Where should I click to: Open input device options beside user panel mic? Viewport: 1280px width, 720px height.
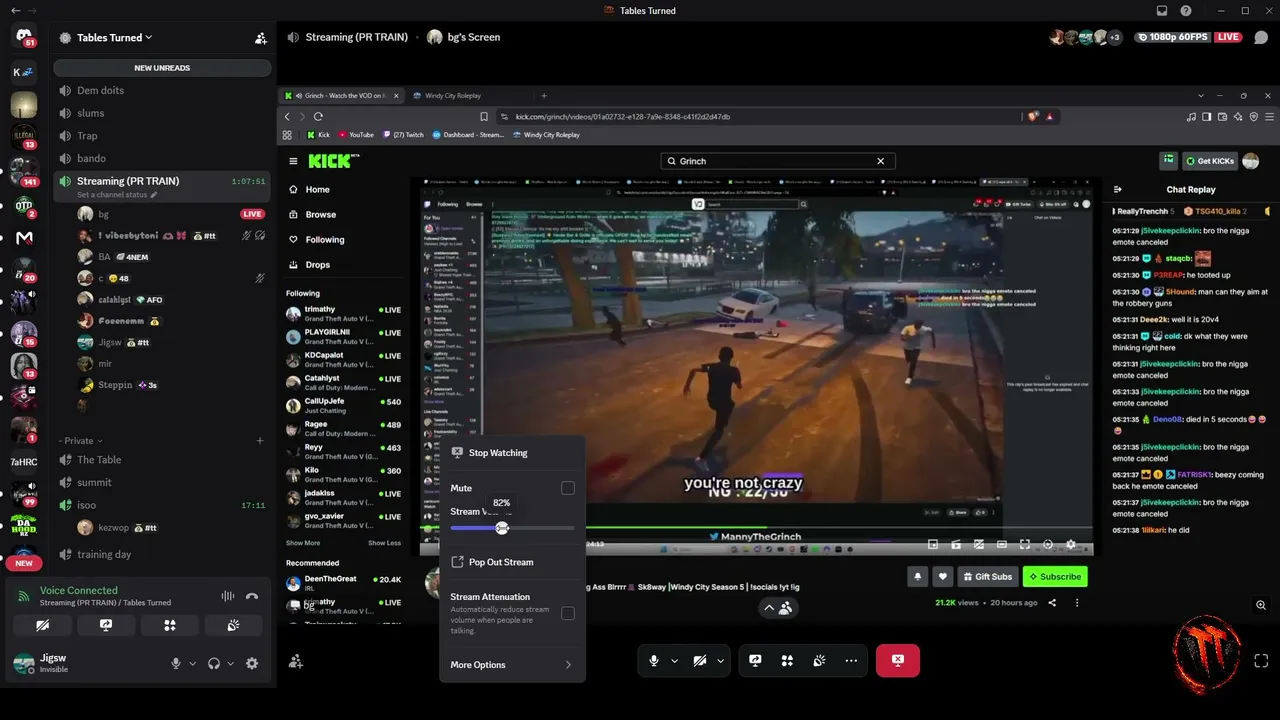192,663
